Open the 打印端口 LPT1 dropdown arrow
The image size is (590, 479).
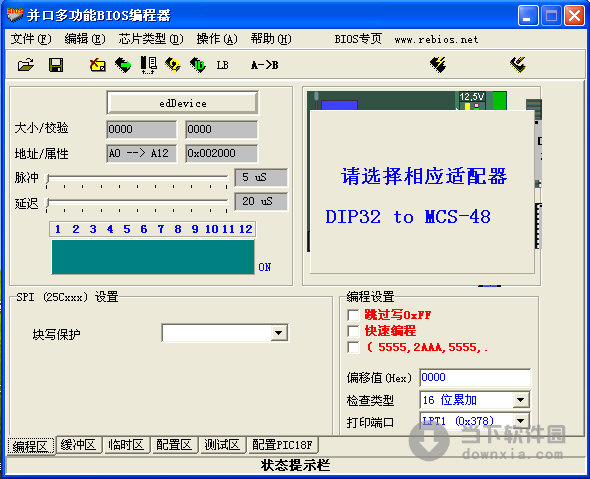(521, 421)
